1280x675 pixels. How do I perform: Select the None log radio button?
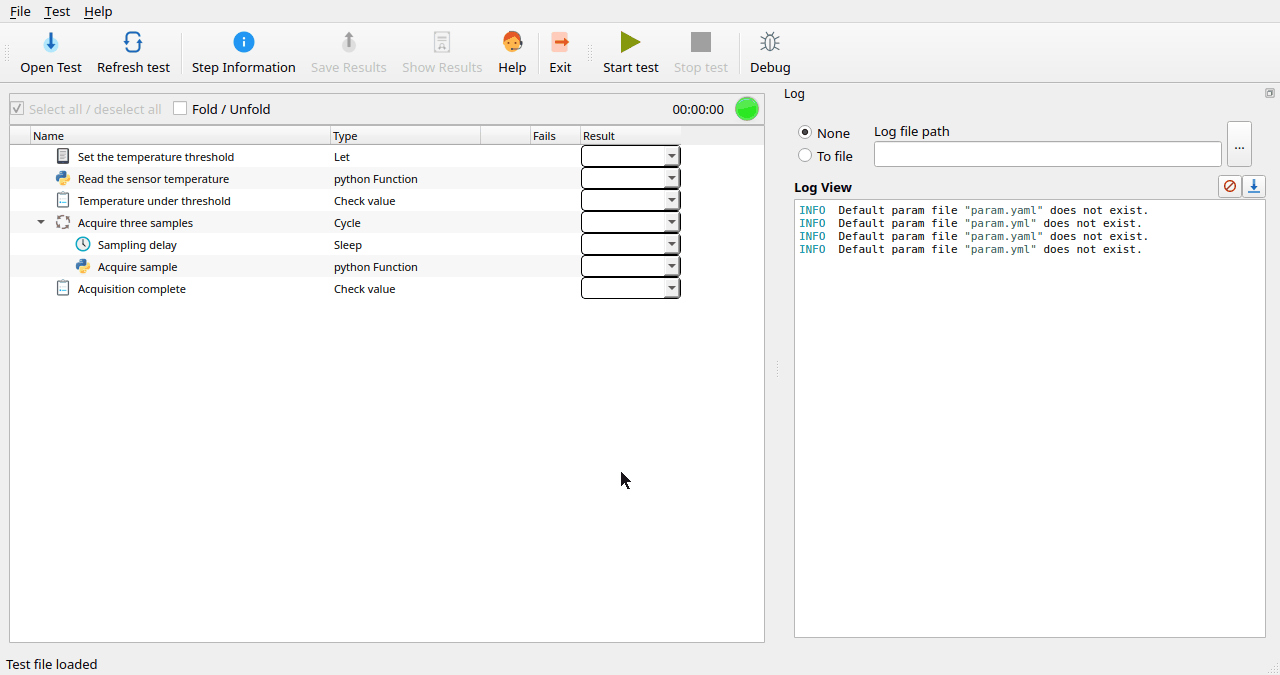tap(805, 132)
